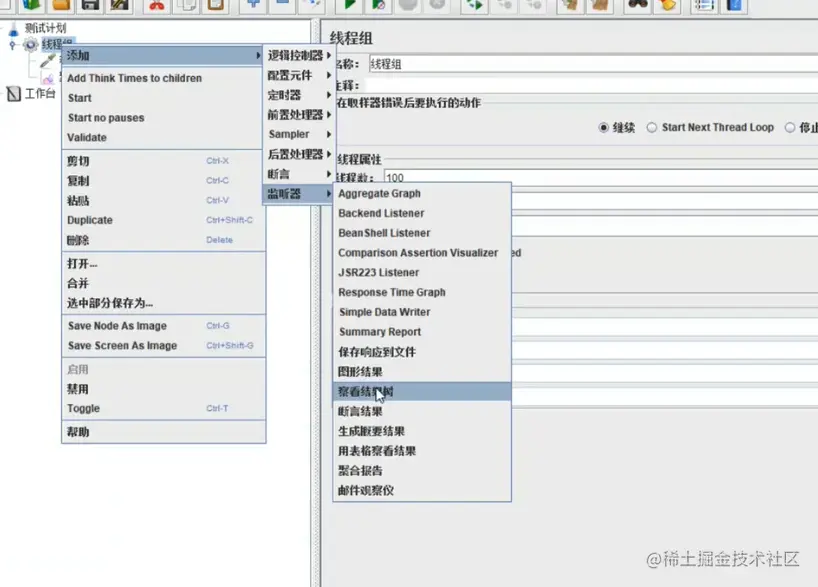Image resolution: width=818 pixels, height=587 pixels.
Task: Click the green Start arrow in toolbar
Action: click(349, 5)
